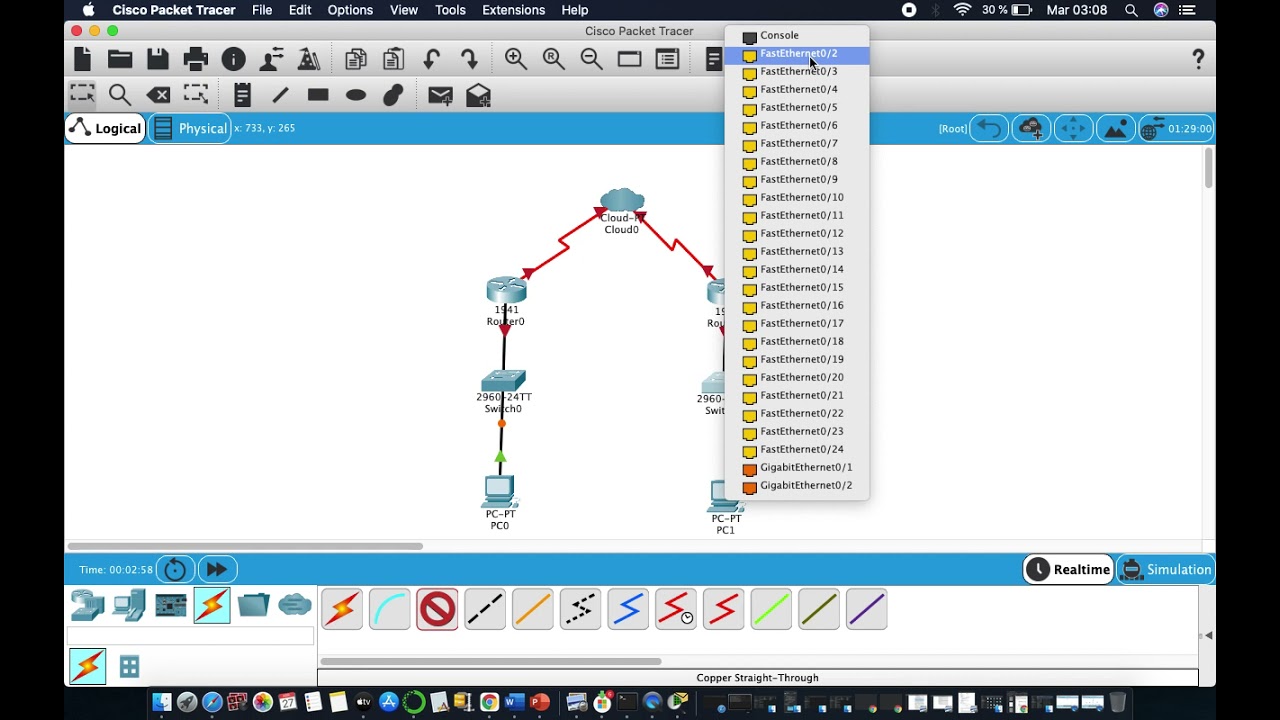Open the Options menu
The height and width of the screenshot is (720, 1280).
(x=350, y=10)
